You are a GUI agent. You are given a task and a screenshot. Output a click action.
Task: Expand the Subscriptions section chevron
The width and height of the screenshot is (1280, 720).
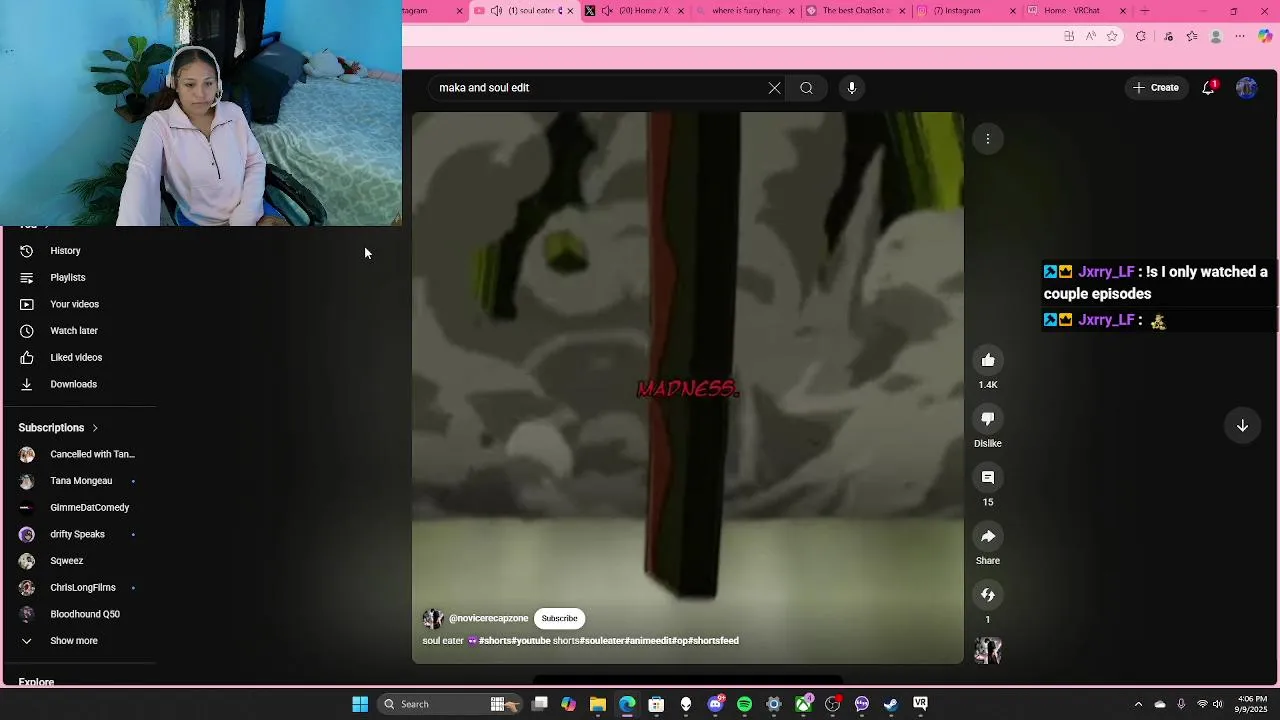(x=95, y=428)
